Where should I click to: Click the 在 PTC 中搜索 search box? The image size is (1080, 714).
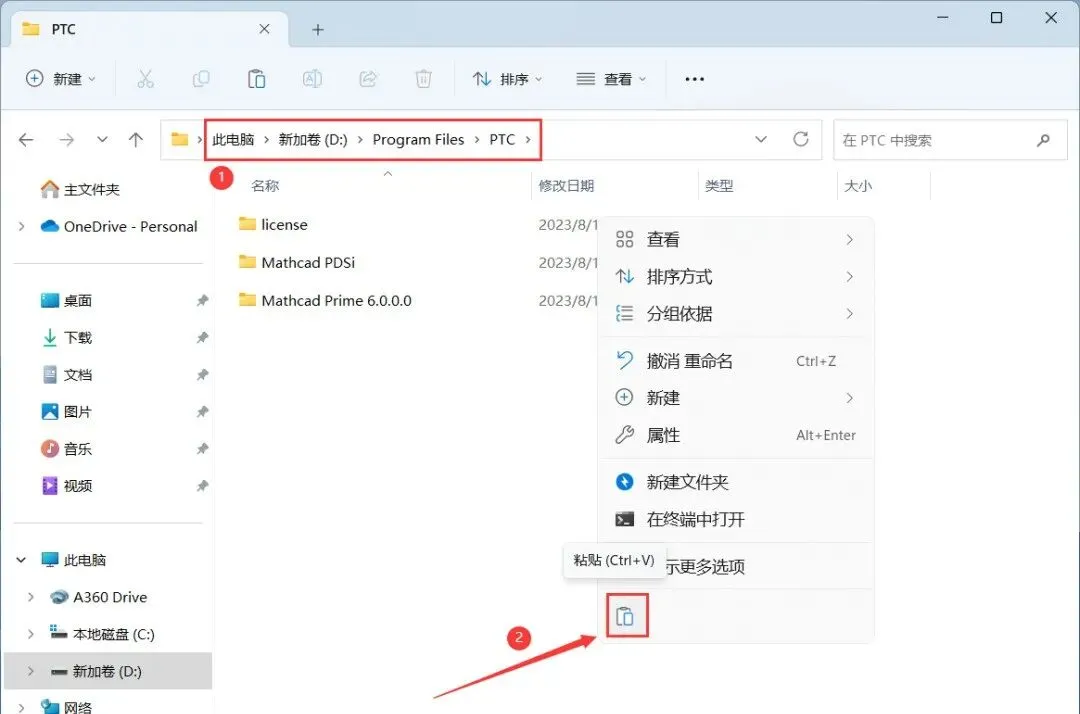point(950,140)
